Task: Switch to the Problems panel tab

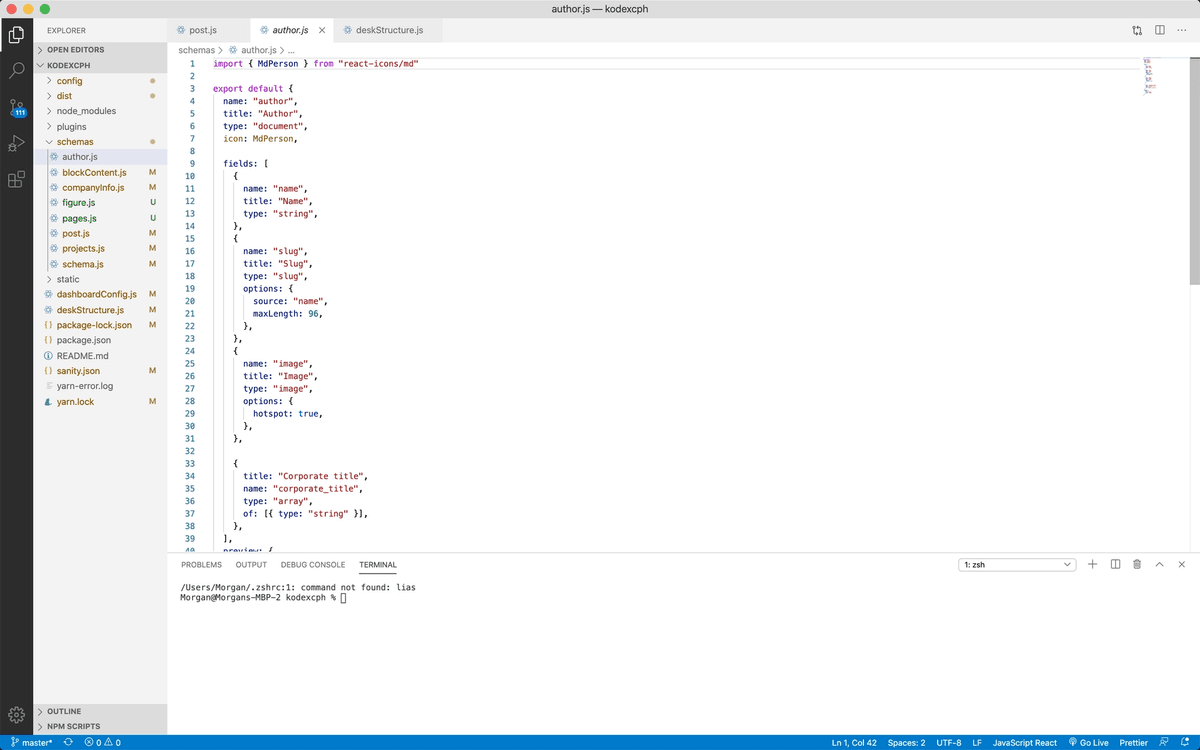Action: click(201, 565)
